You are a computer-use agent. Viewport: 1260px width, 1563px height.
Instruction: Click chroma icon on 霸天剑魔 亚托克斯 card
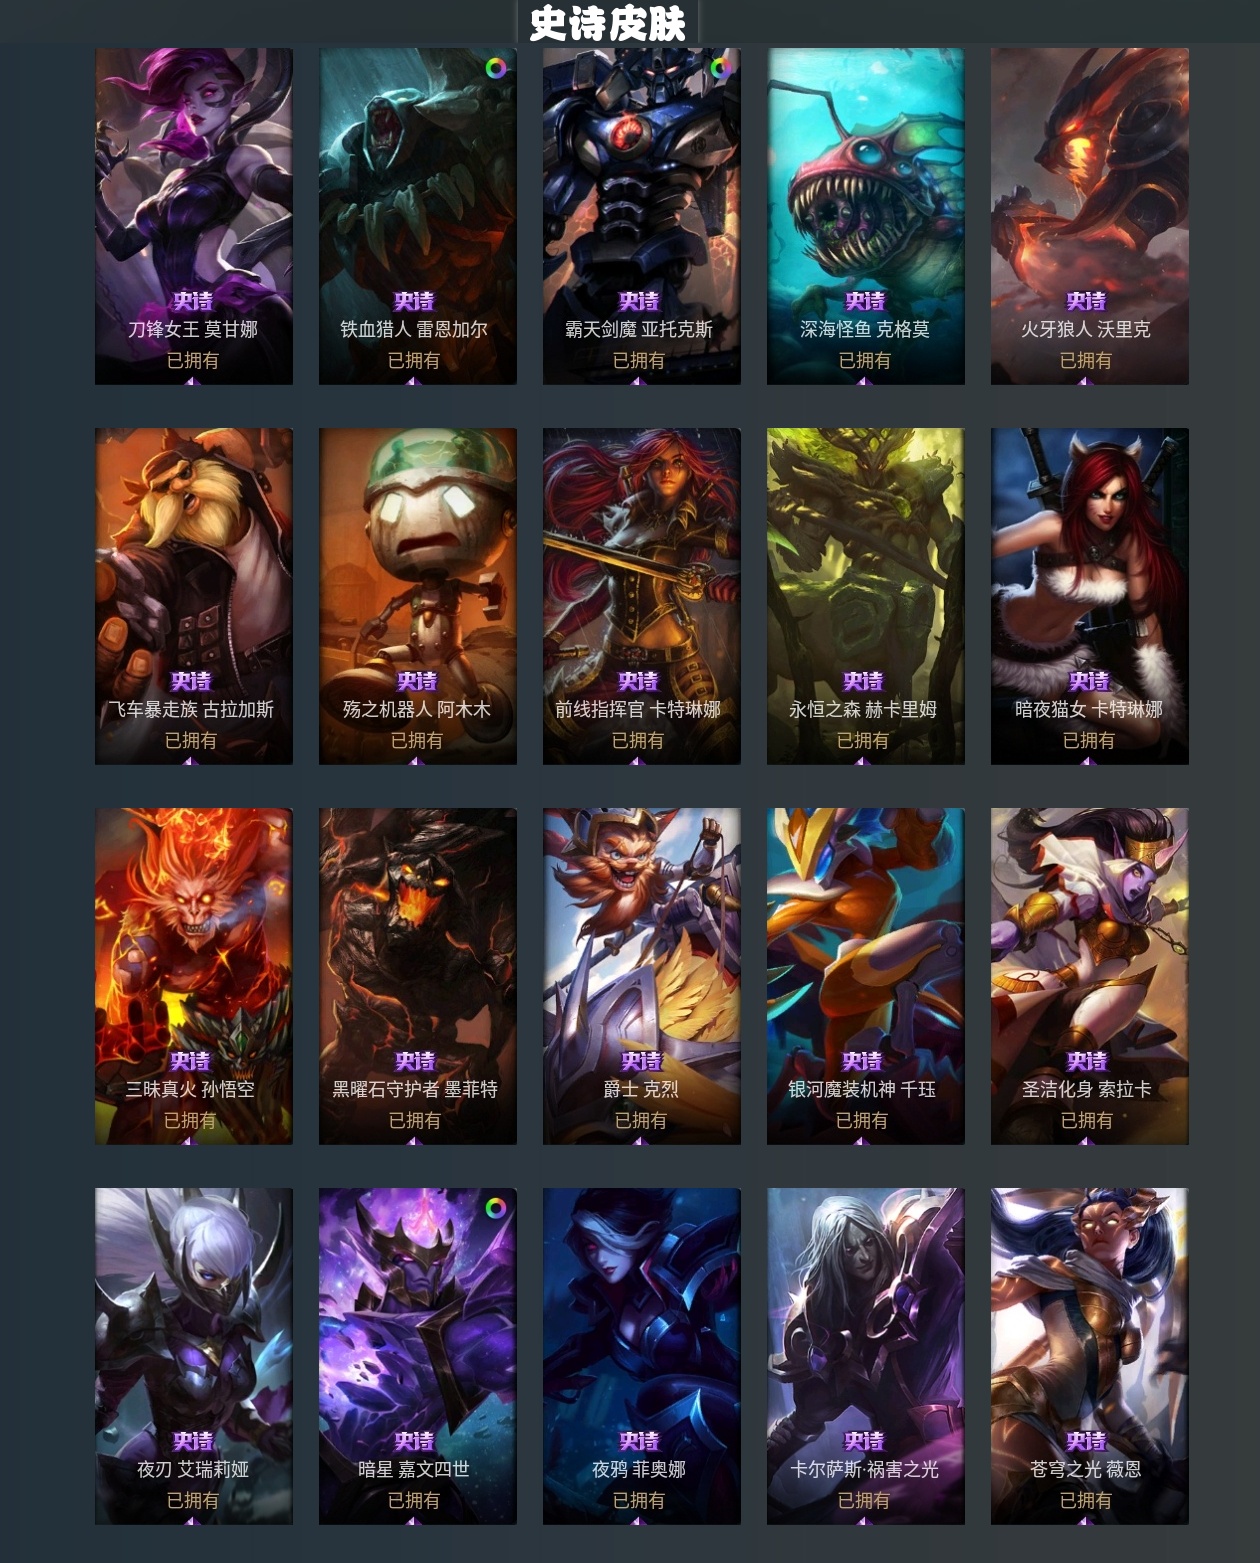pos(719,68)
